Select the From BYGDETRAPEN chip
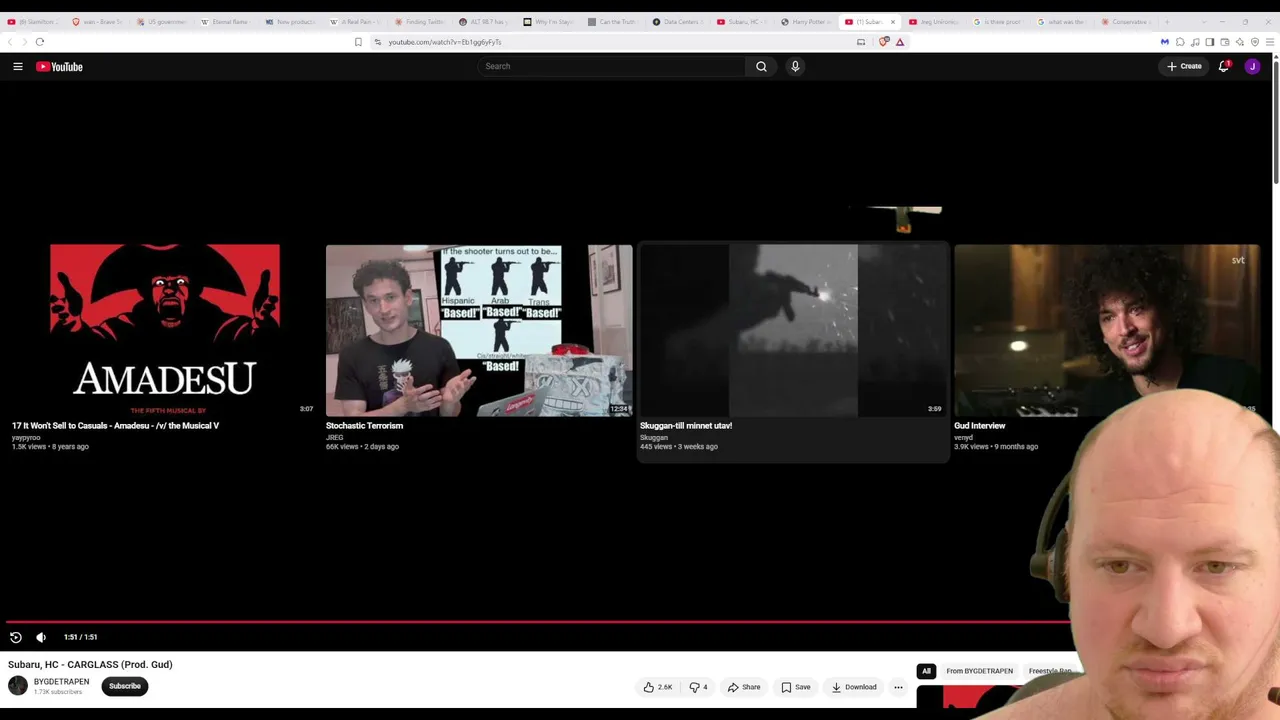Image resolution: width=1280 pixels, height=720 pixels. pos(980,671)
